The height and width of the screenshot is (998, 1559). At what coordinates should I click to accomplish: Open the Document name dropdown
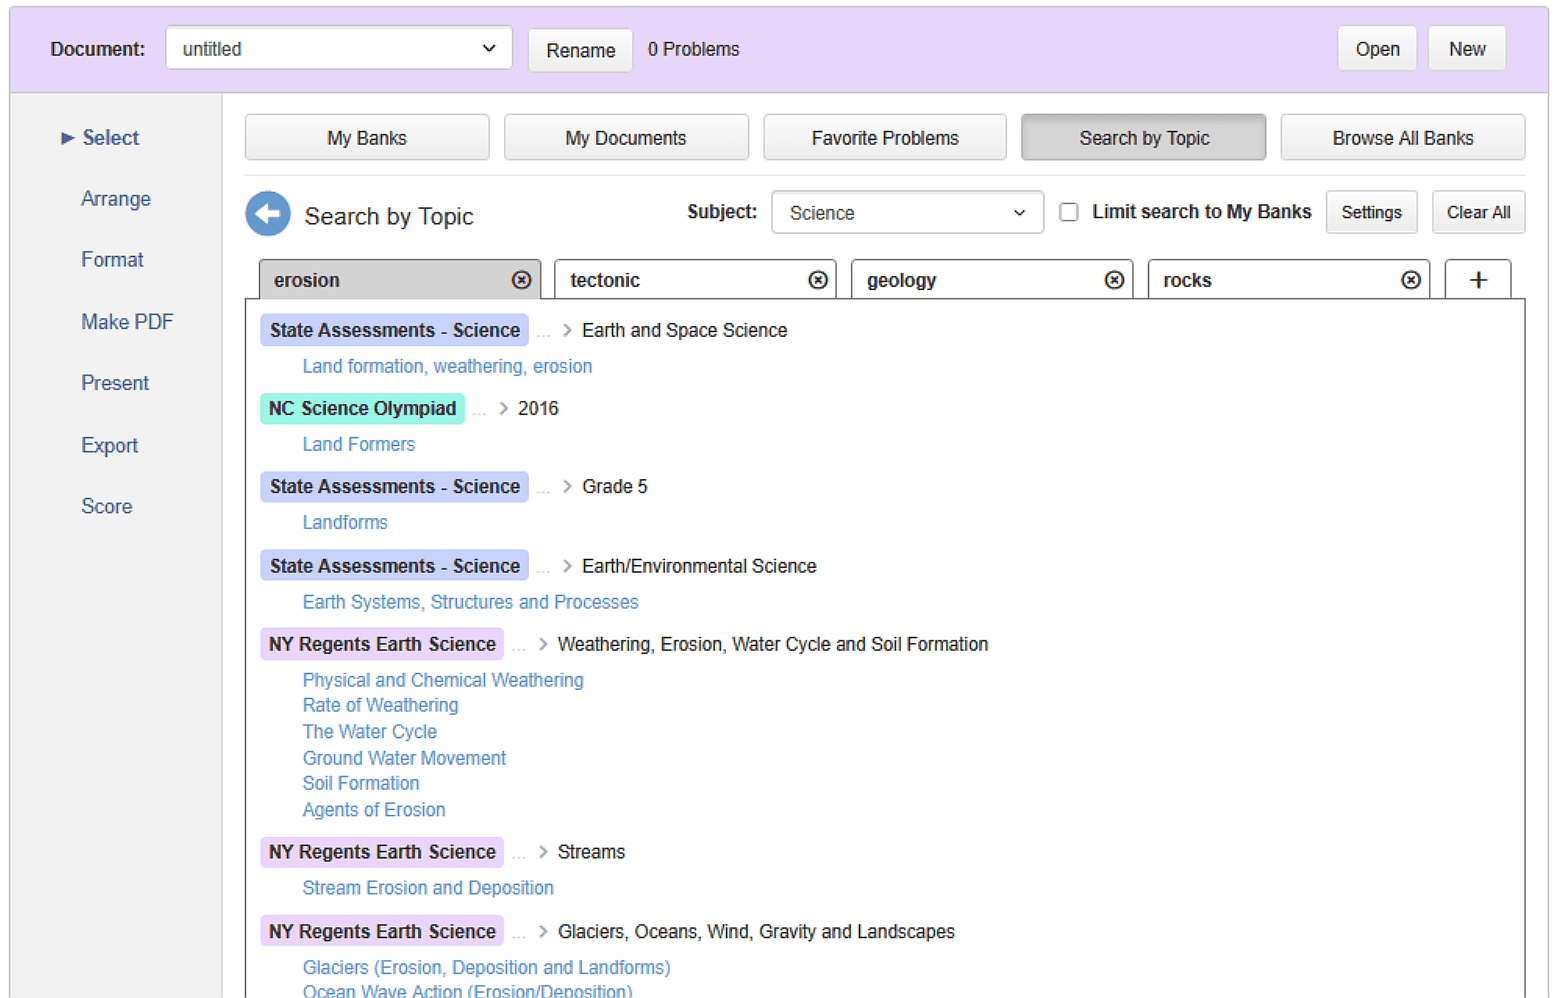pyautogui.click(x=338, y=47)
